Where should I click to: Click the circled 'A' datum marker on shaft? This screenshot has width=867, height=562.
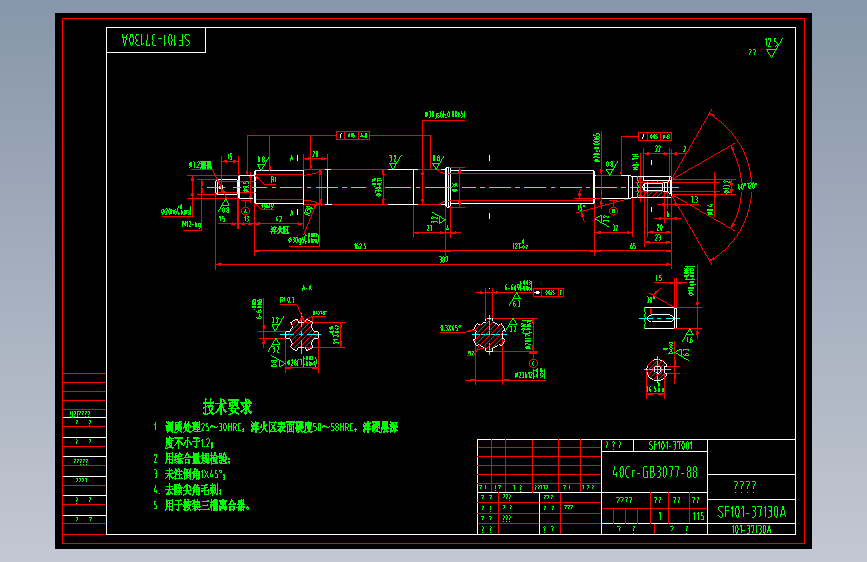246,211
